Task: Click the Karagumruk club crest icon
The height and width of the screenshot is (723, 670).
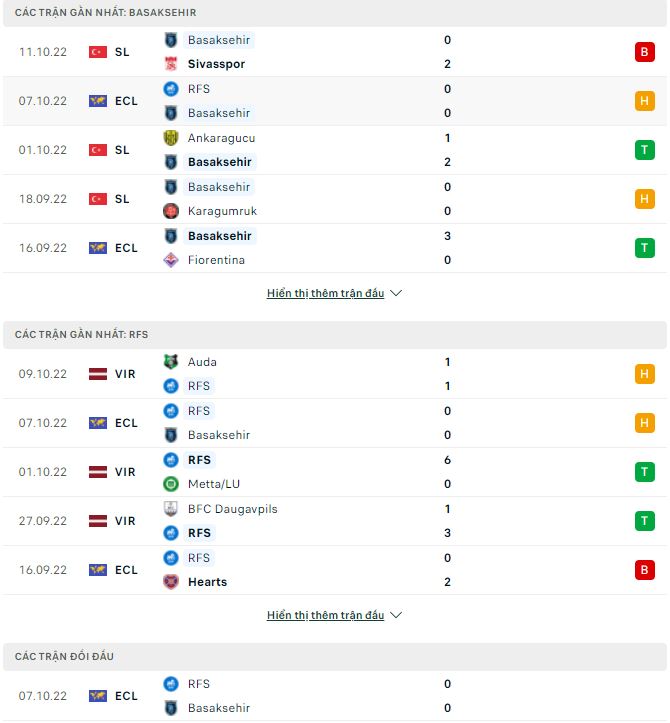Action: click(170, 211)
